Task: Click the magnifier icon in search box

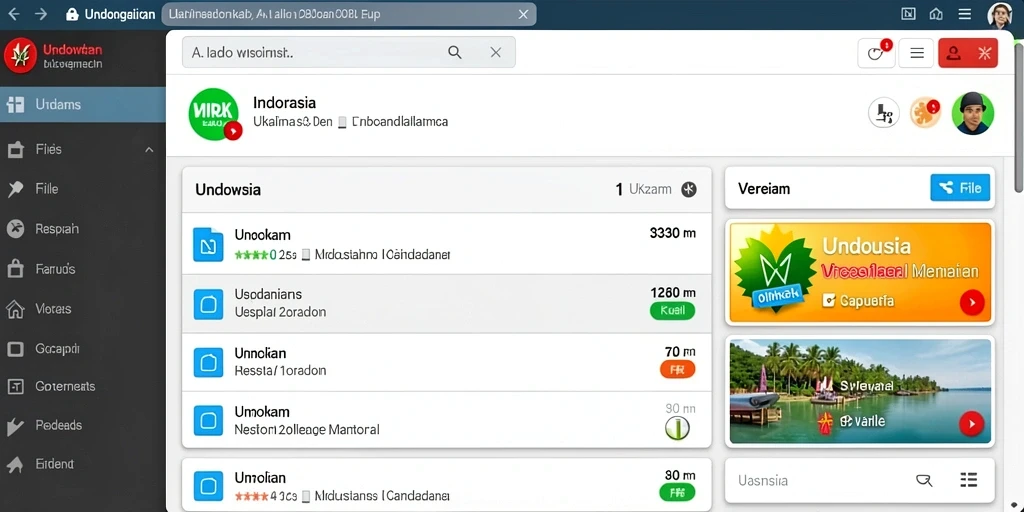Action: click(x=455, y=53)
